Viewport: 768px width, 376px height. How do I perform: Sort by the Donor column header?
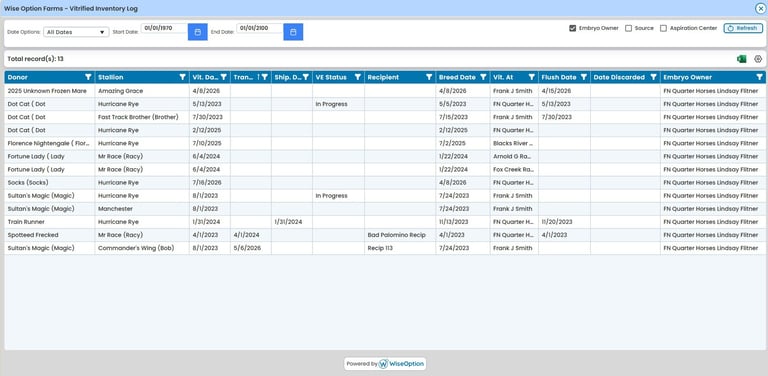(18, 77)
